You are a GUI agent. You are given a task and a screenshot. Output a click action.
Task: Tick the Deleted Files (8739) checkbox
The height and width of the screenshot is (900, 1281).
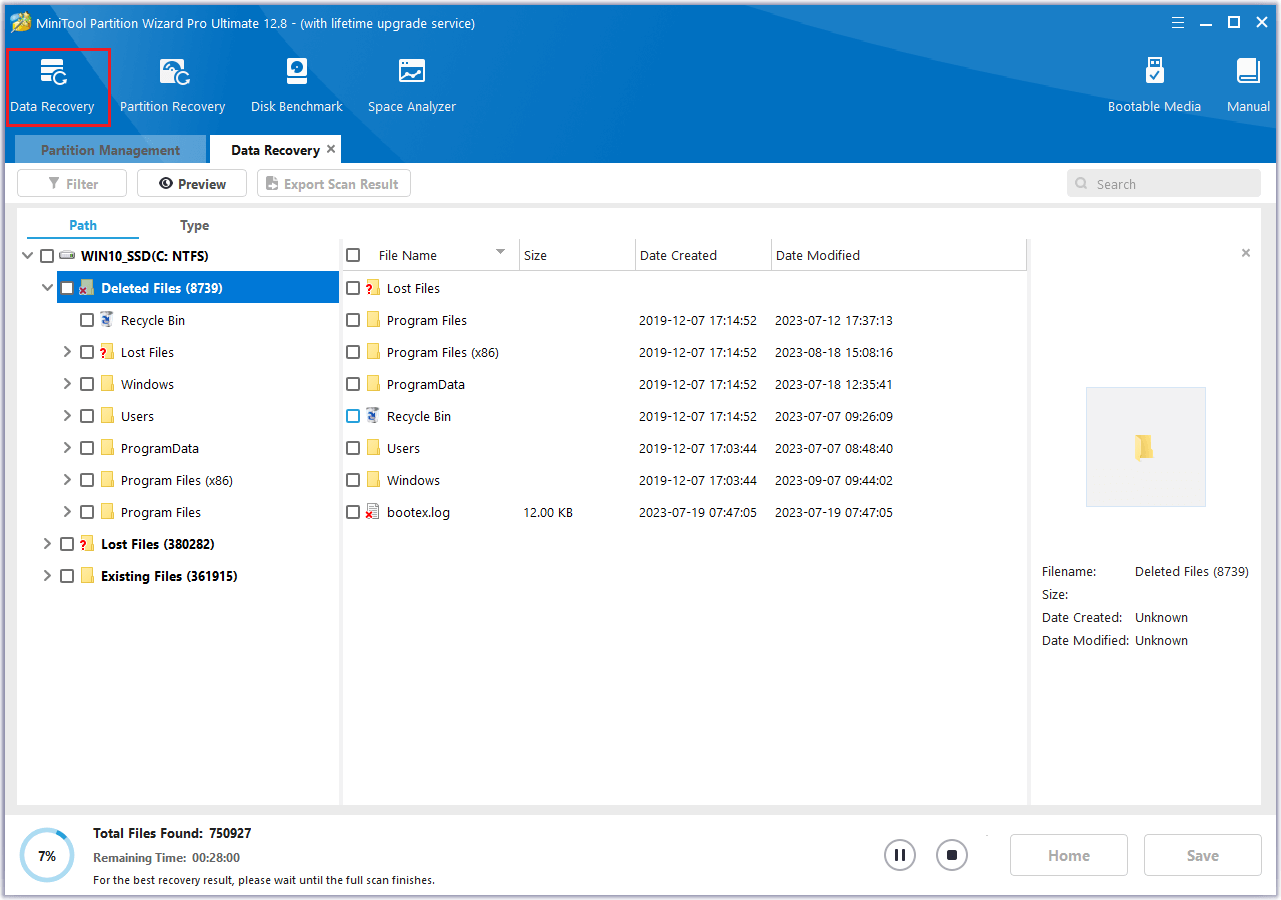pos(67,288)
